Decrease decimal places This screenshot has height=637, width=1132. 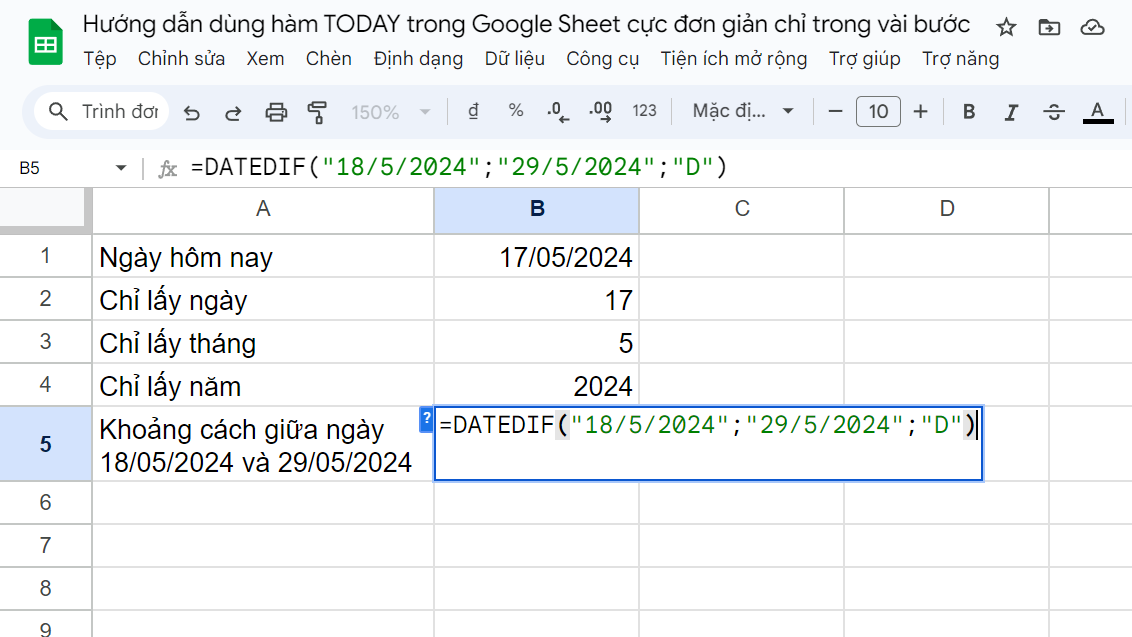point(558,111)
